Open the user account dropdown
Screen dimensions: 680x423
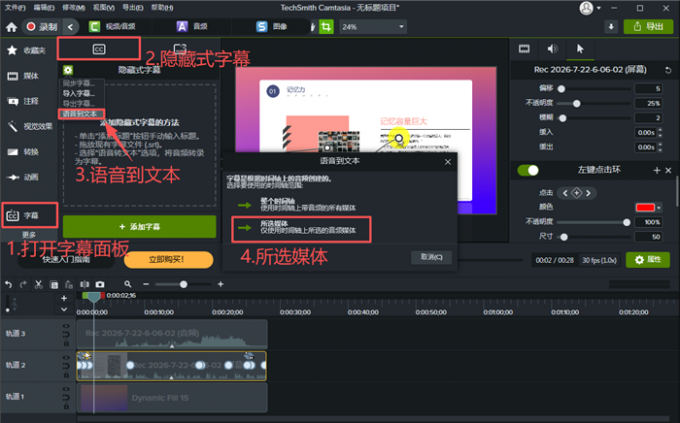590,8
